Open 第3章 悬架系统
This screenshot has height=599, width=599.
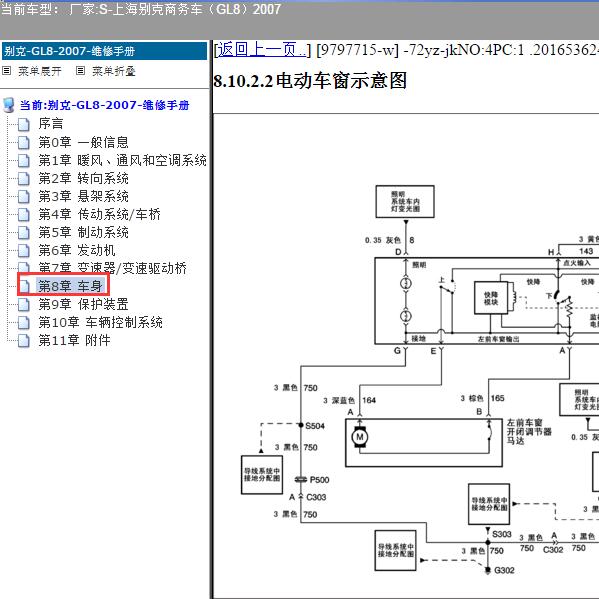[x=83, y=196]
